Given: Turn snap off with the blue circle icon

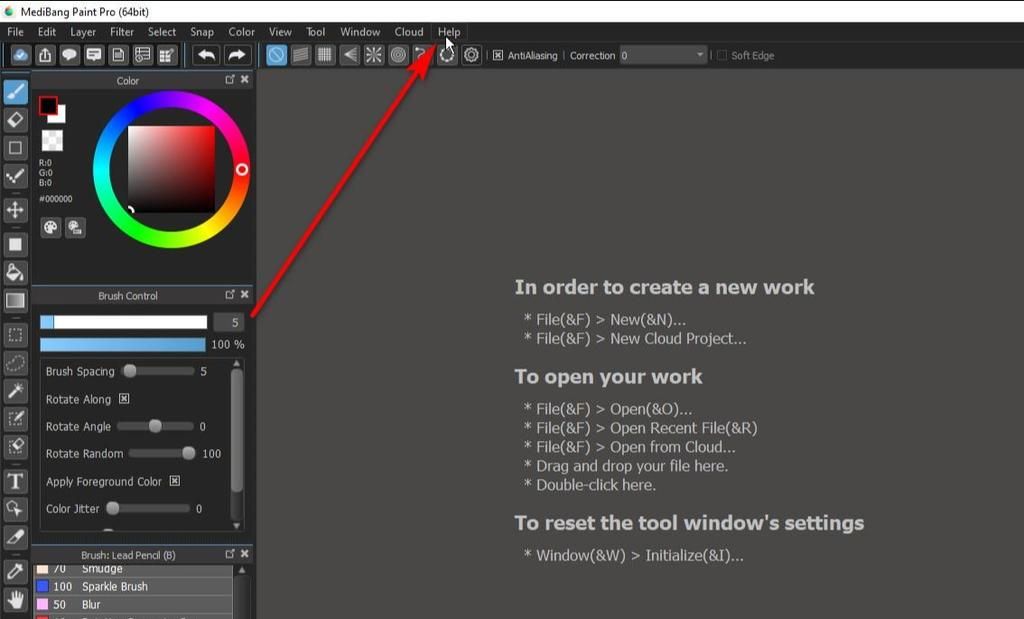Looking at the screenshot, I should point(276,56).
